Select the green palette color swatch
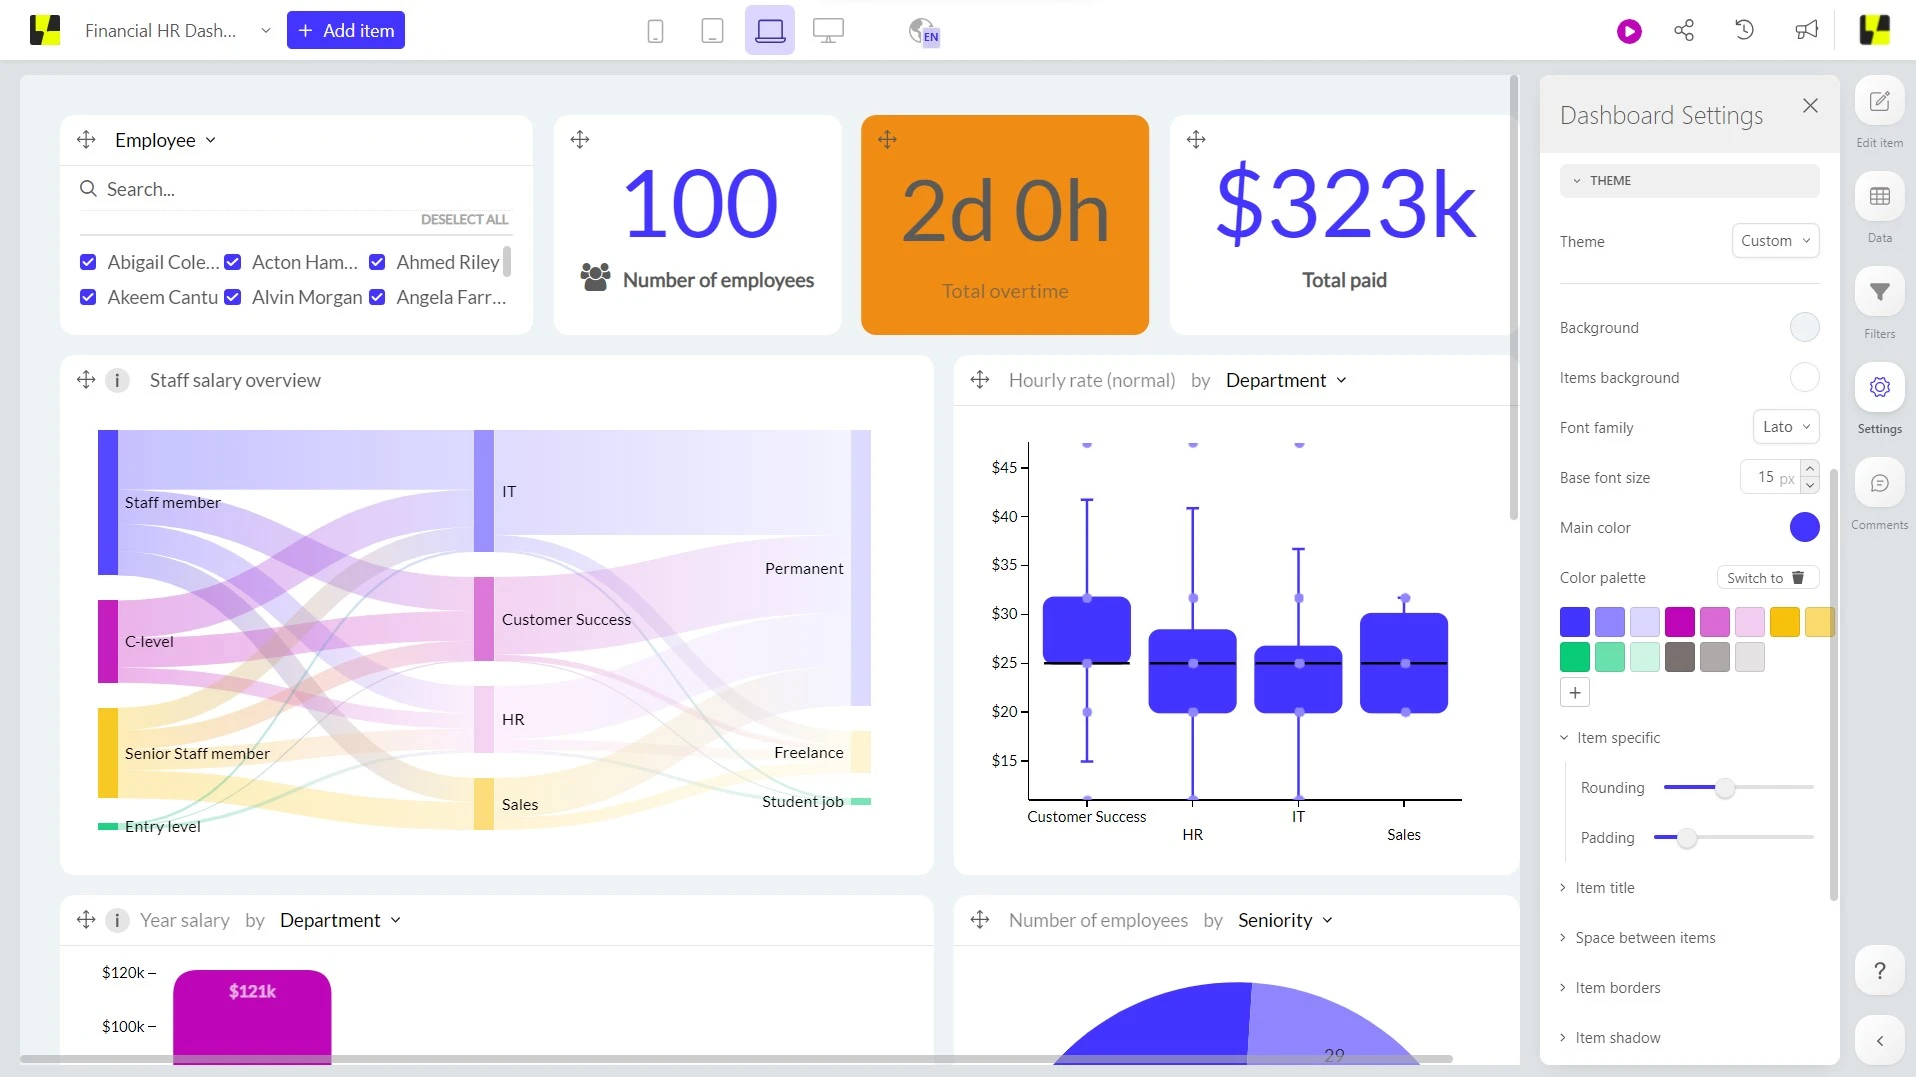 1574,657
